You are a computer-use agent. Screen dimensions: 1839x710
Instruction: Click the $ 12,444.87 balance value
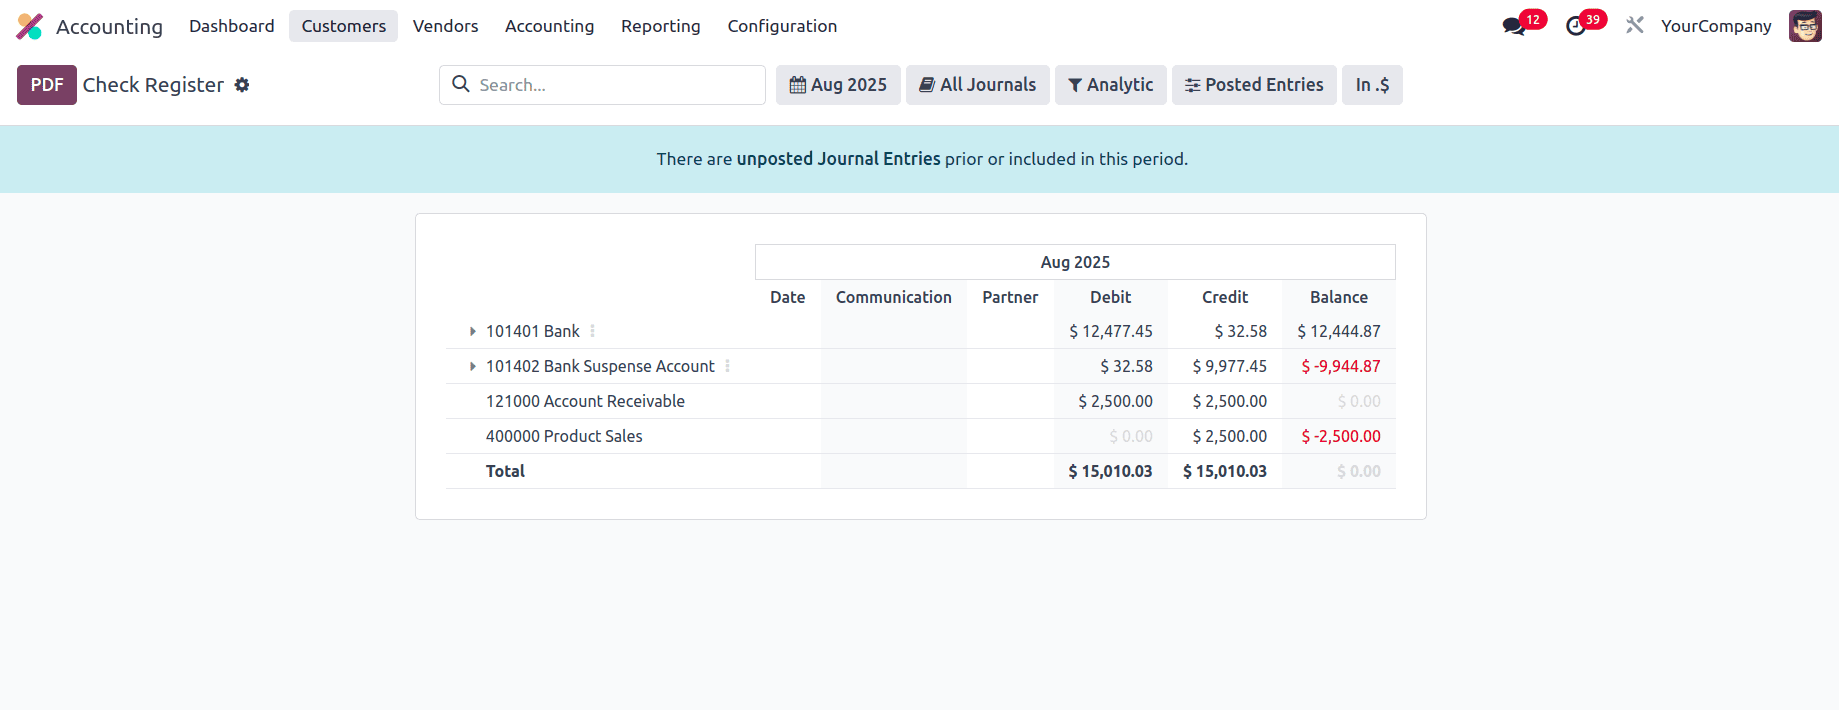point(1339,331)
